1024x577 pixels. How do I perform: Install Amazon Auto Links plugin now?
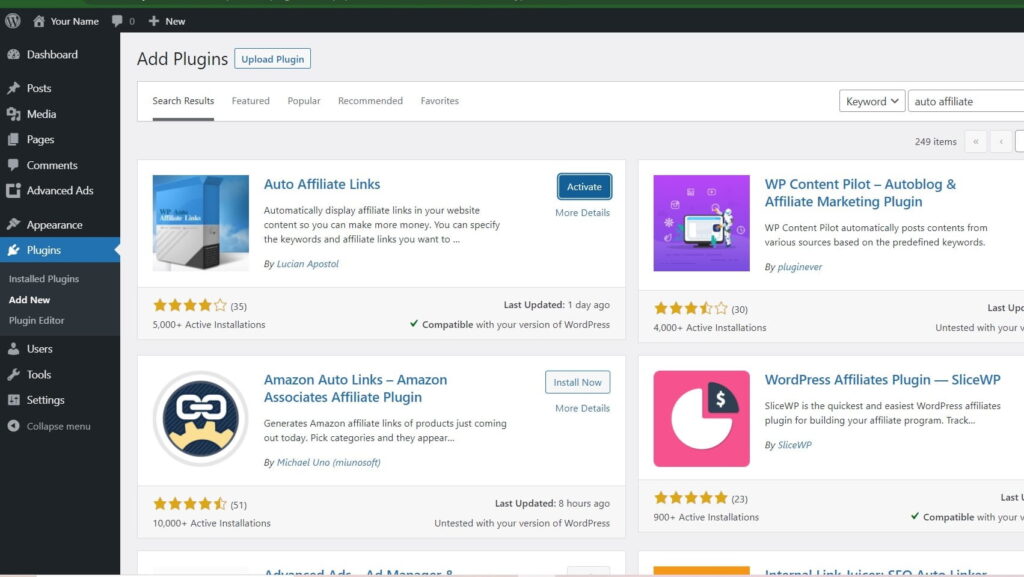tap(577, 382)
